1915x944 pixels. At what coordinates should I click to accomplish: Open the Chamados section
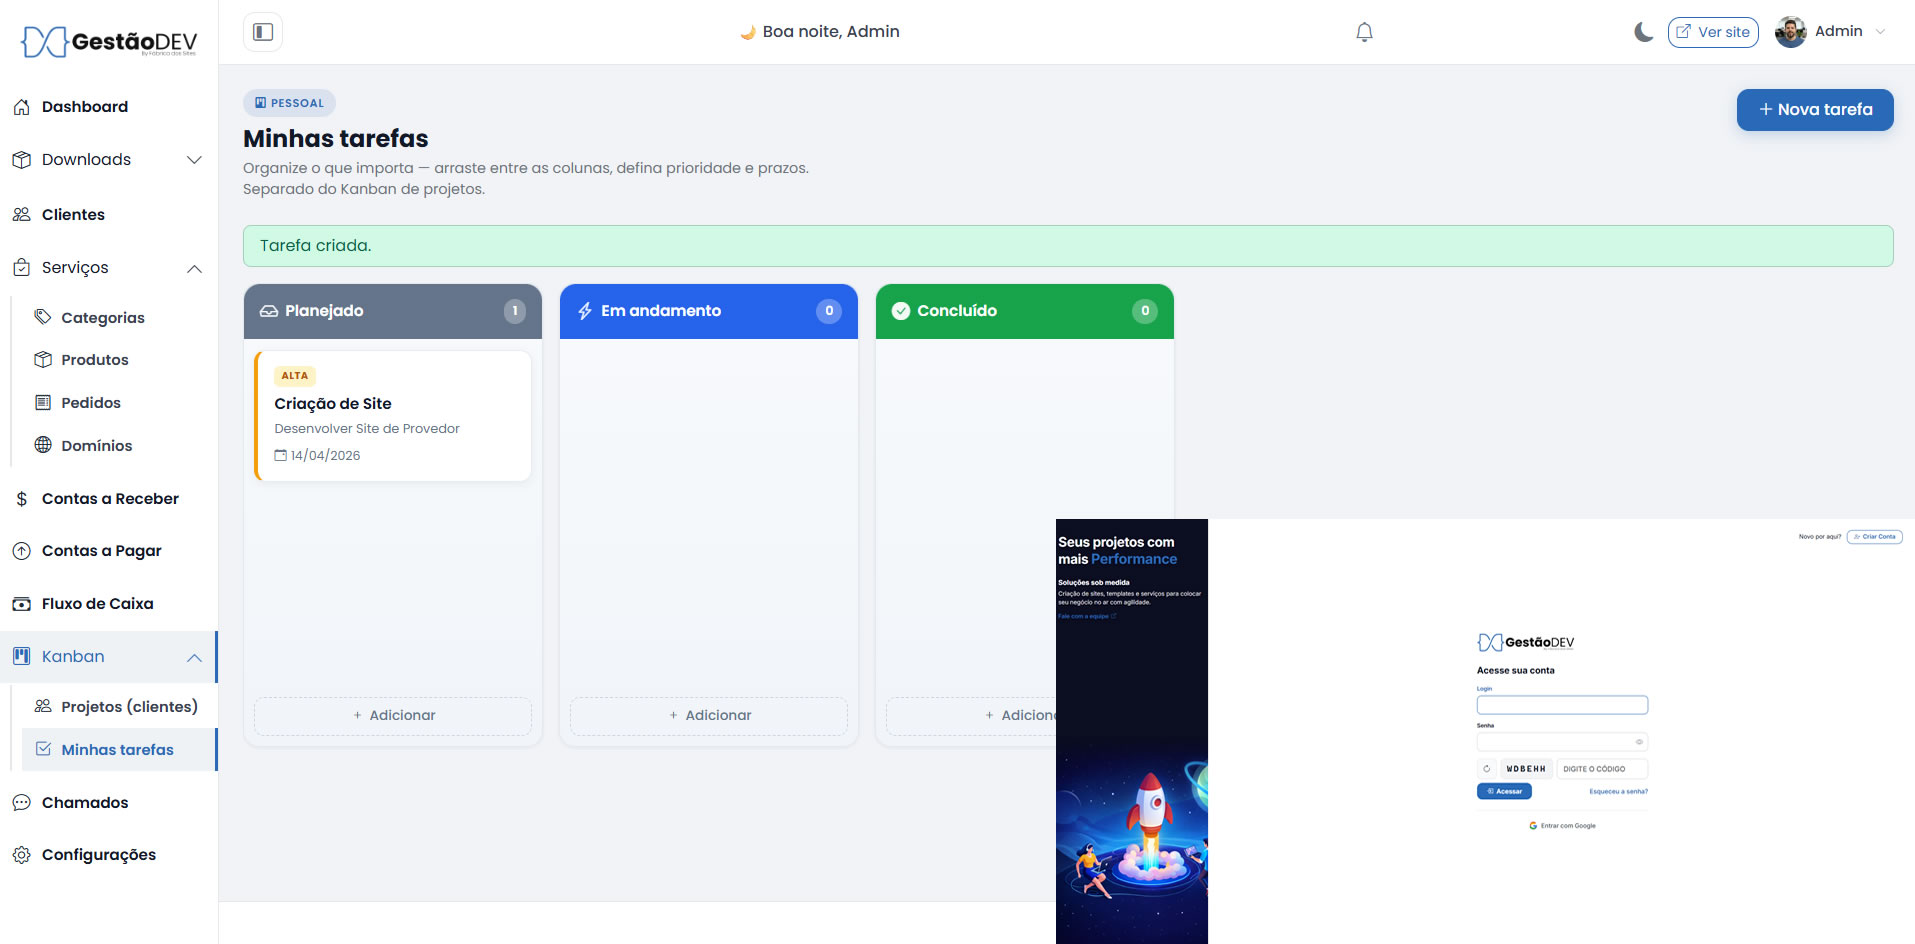[x=85, y=802]
